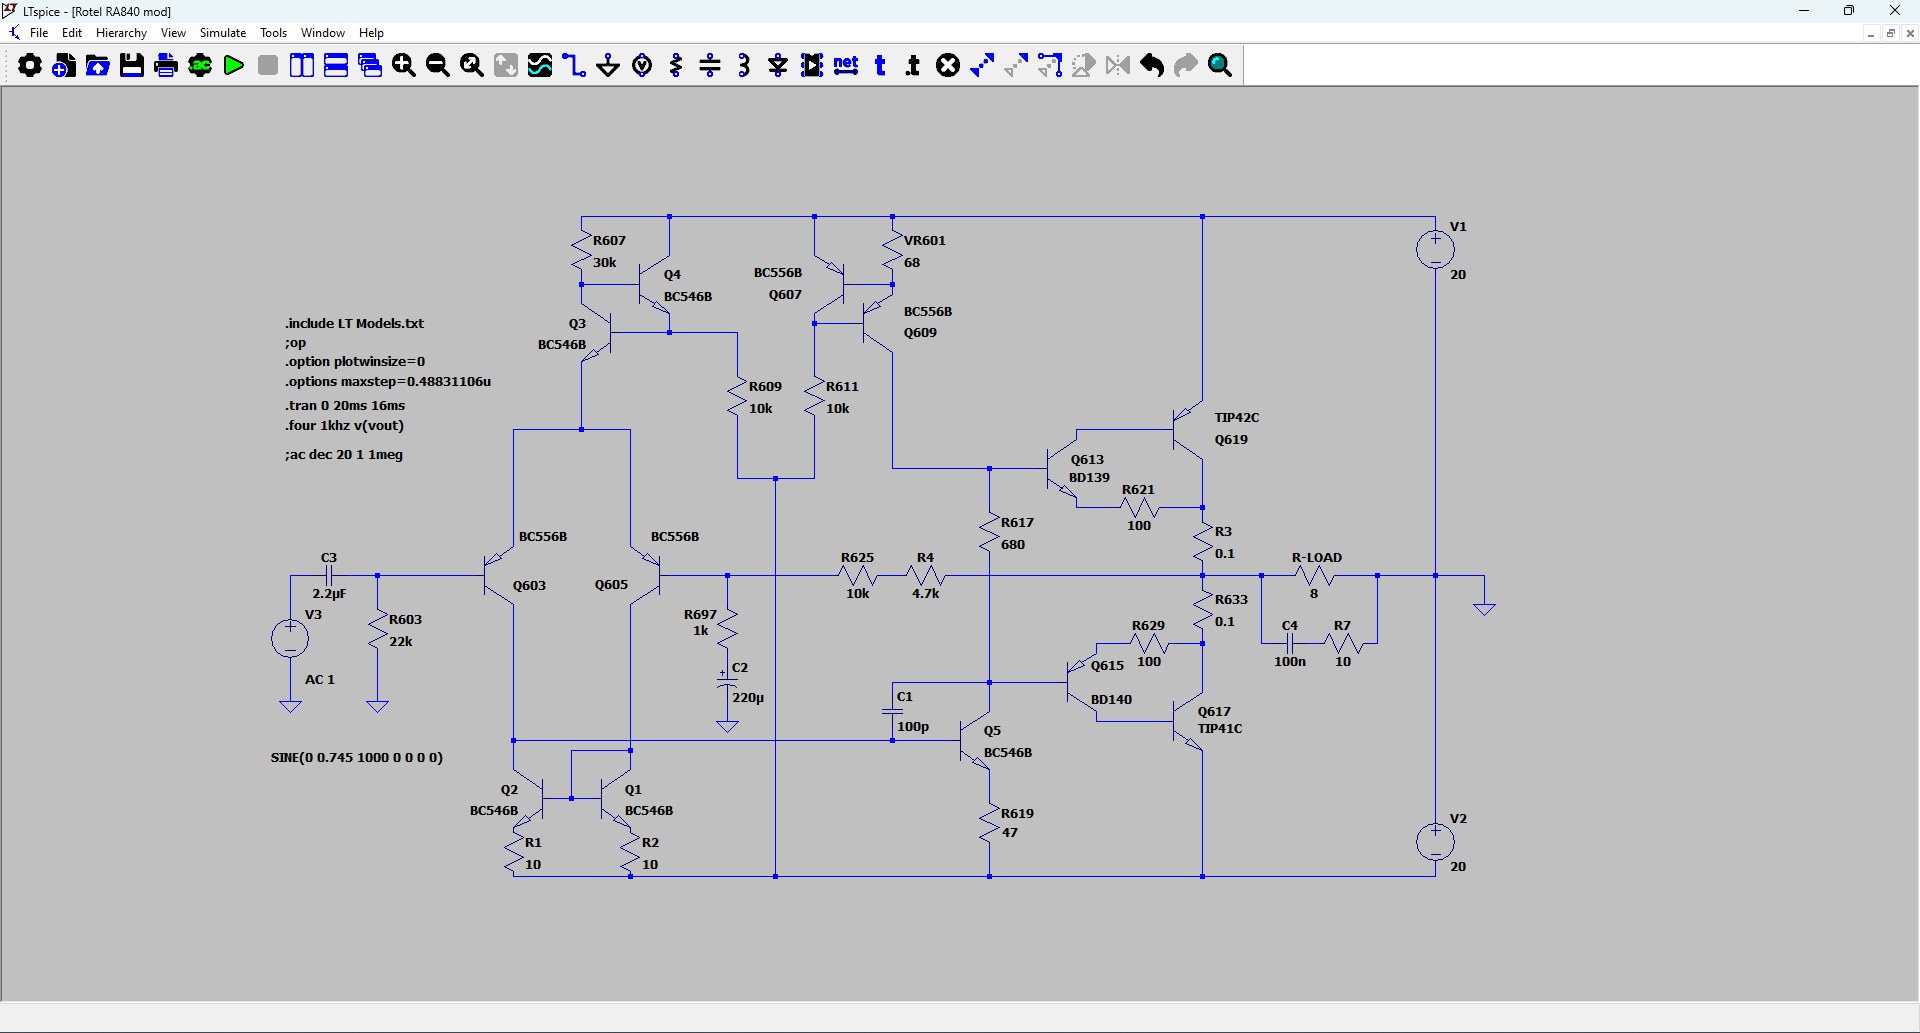Select the Capacitor tool
Viewport: 1920px width, 1033px height.
(x=710, y=66)
